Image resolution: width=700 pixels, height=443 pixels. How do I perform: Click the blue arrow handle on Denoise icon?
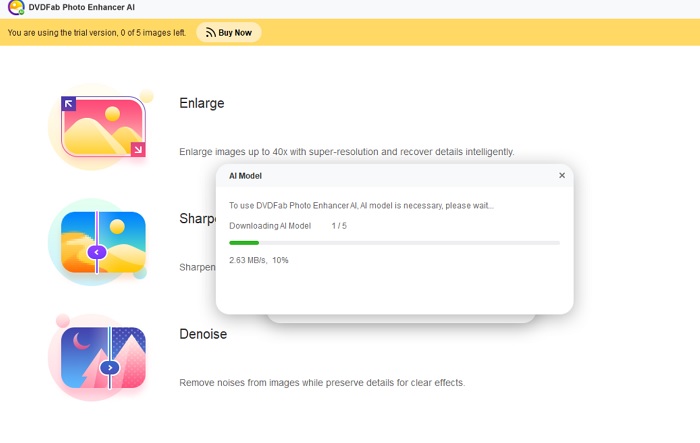point(110,368)
